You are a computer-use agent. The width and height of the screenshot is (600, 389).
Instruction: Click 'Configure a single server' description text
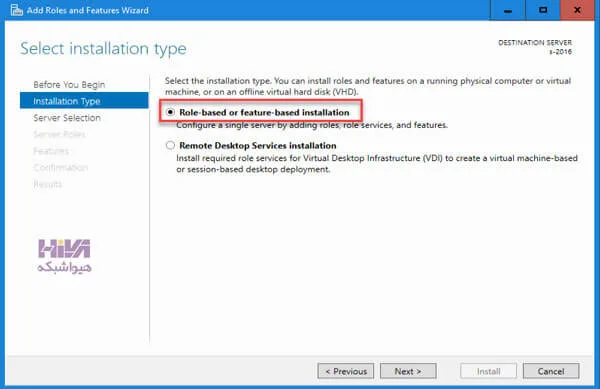coord(311,125)
